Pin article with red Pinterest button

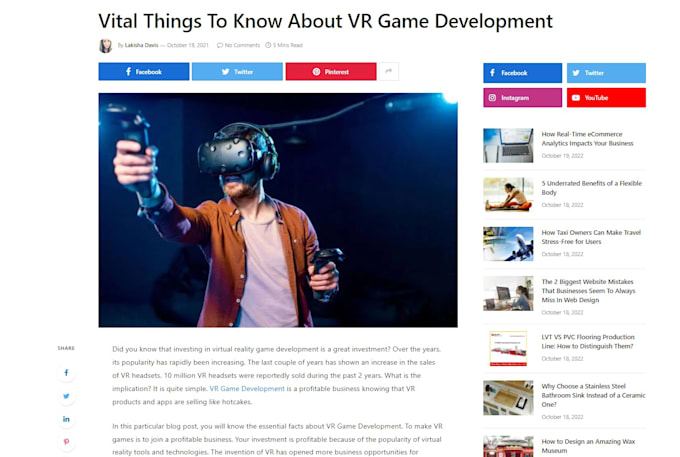[331, 72]
